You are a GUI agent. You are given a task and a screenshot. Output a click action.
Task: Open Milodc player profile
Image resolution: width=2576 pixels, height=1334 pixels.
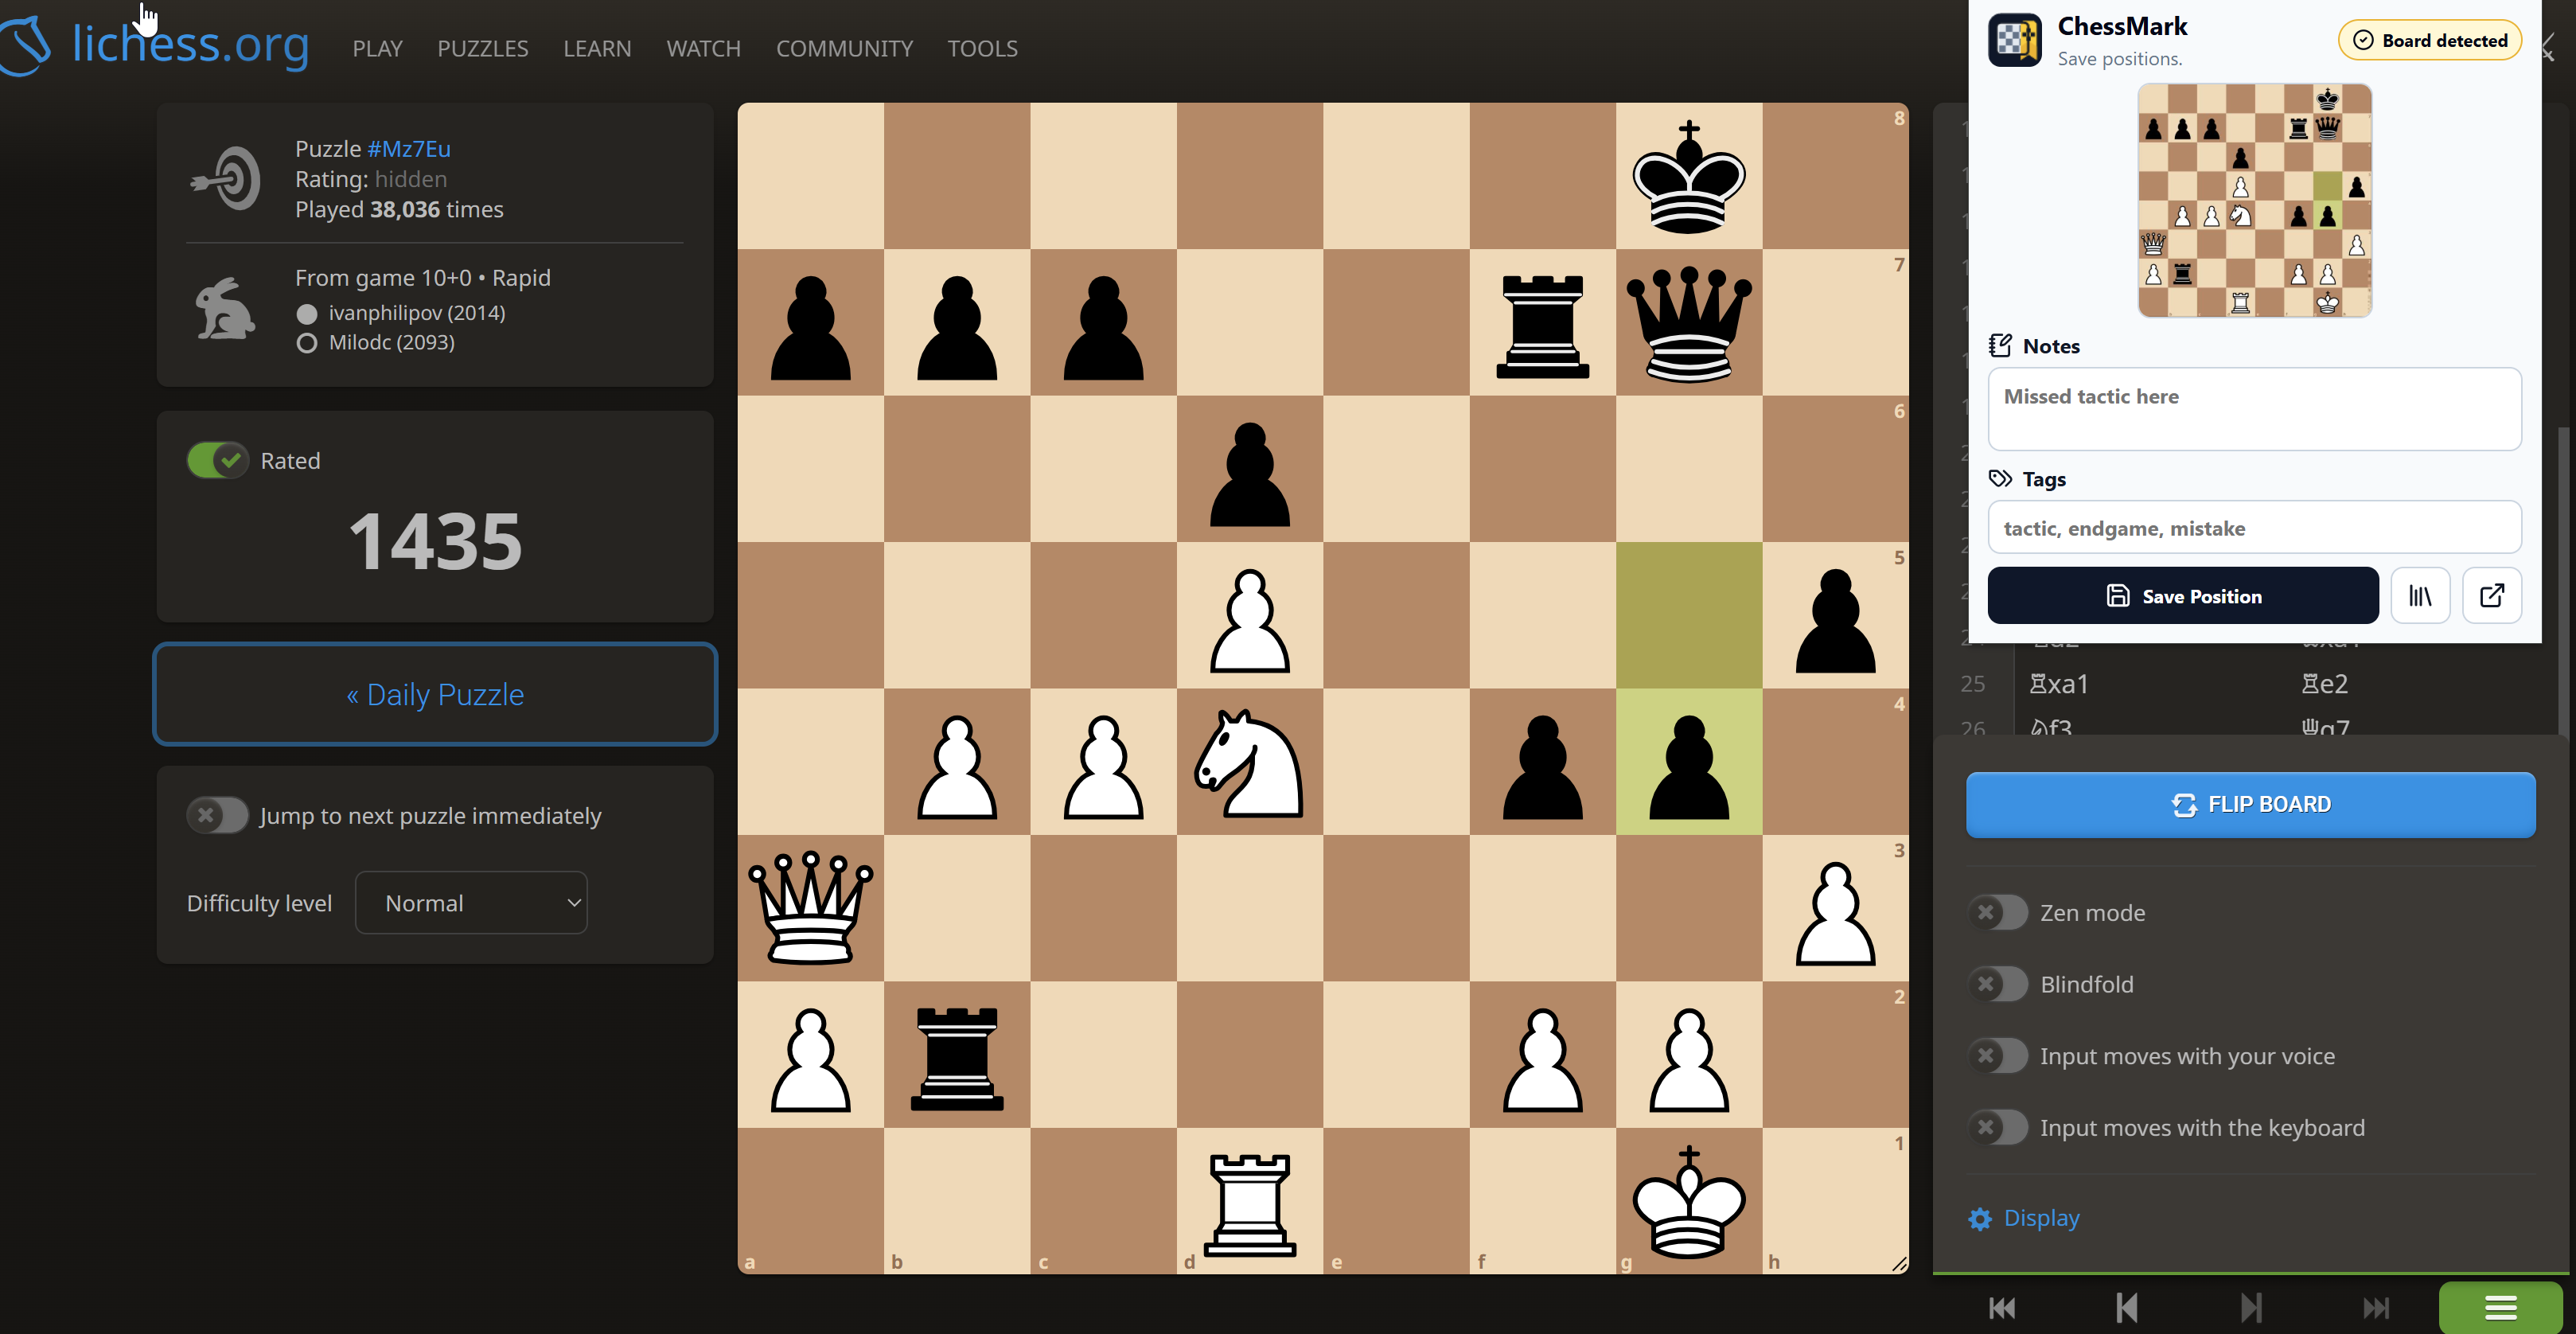(x=391, y=342)
